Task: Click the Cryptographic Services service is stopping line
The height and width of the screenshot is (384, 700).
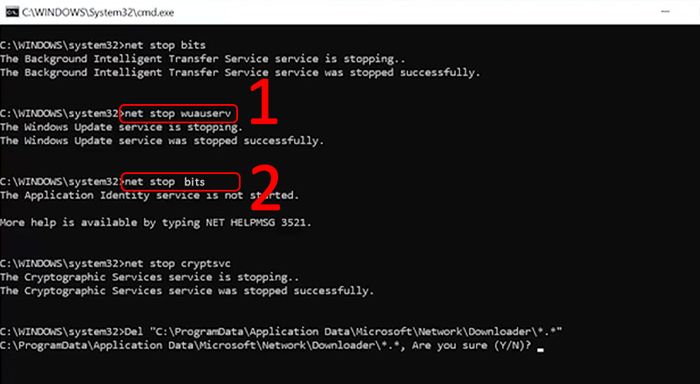Action: point(150,277)
